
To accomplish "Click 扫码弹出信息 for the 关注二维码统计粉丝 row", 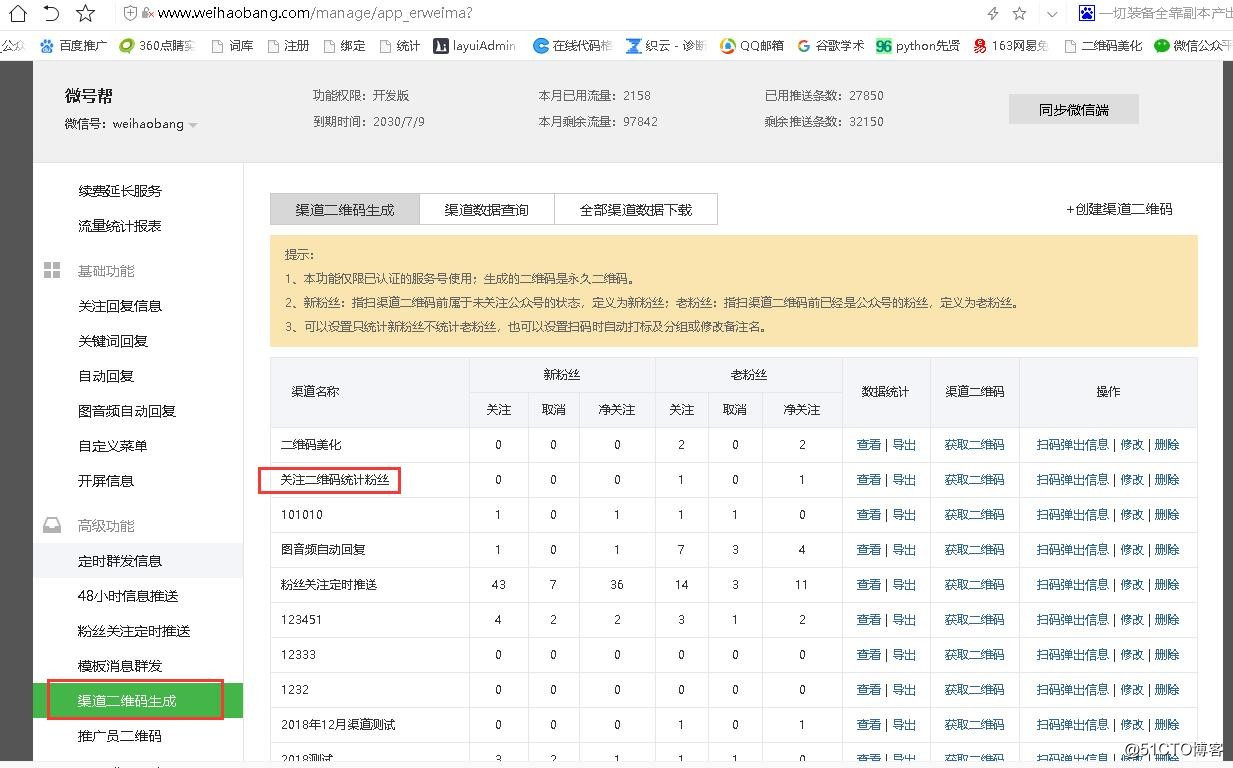I will click(1073, 480).
